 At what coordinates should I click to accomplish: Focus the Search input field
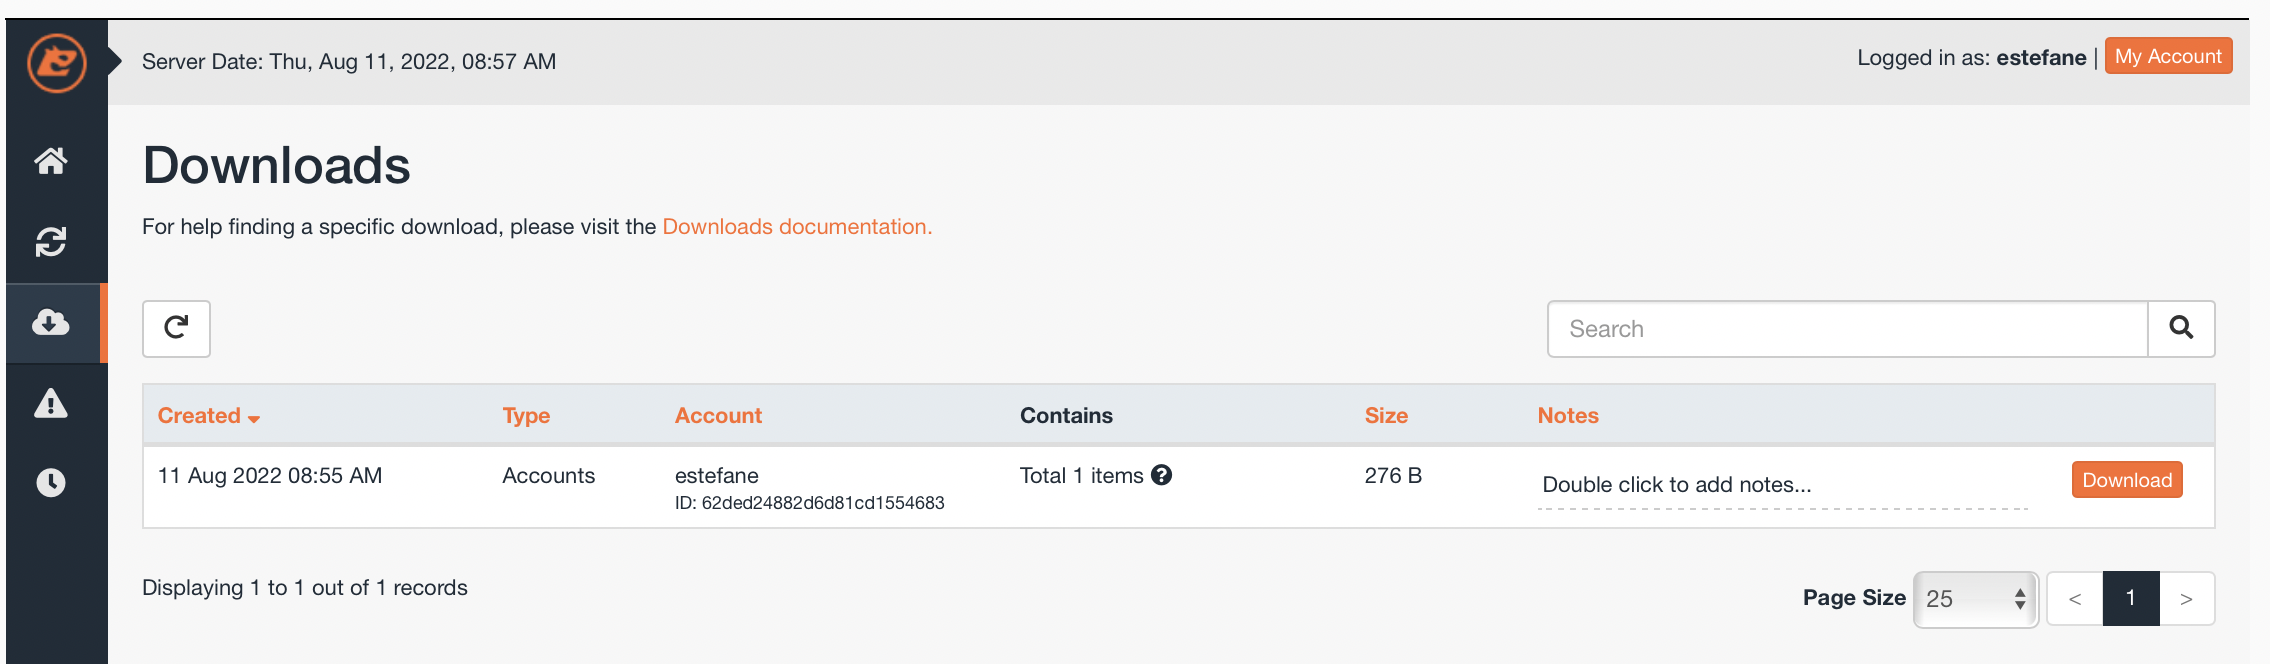[x=1847, y=329]
